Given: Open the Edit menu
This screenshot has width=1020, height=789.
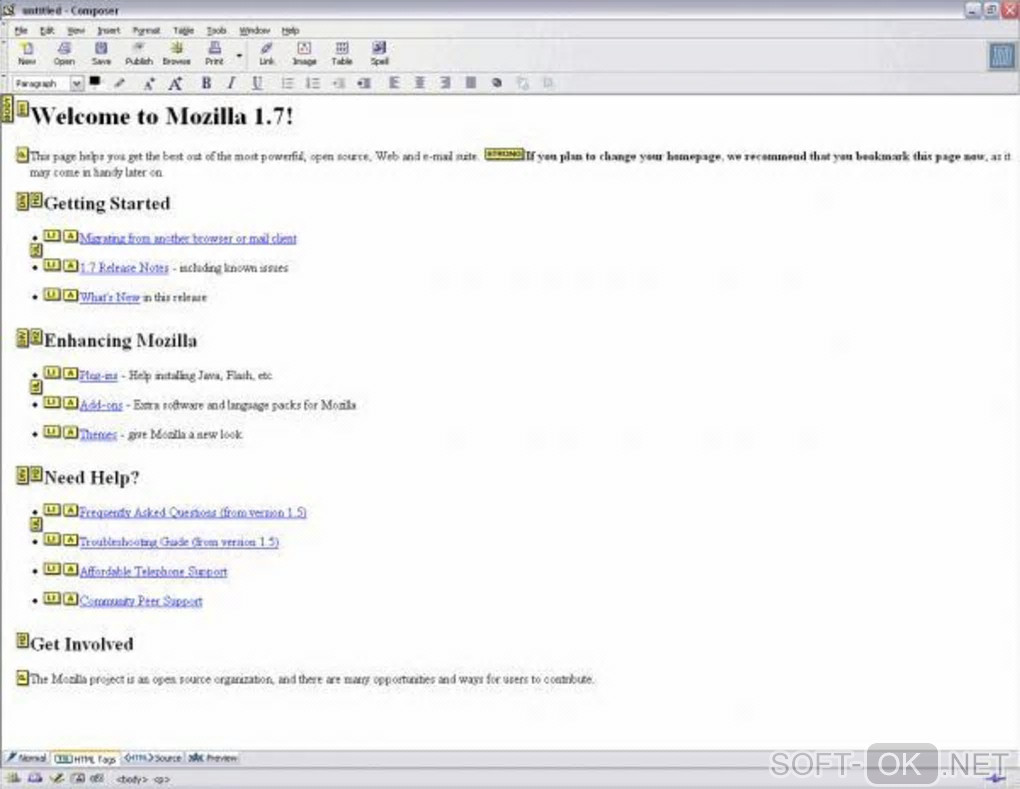Looking at the screenshot, I should pyautogui.click(x=47, y=31).
